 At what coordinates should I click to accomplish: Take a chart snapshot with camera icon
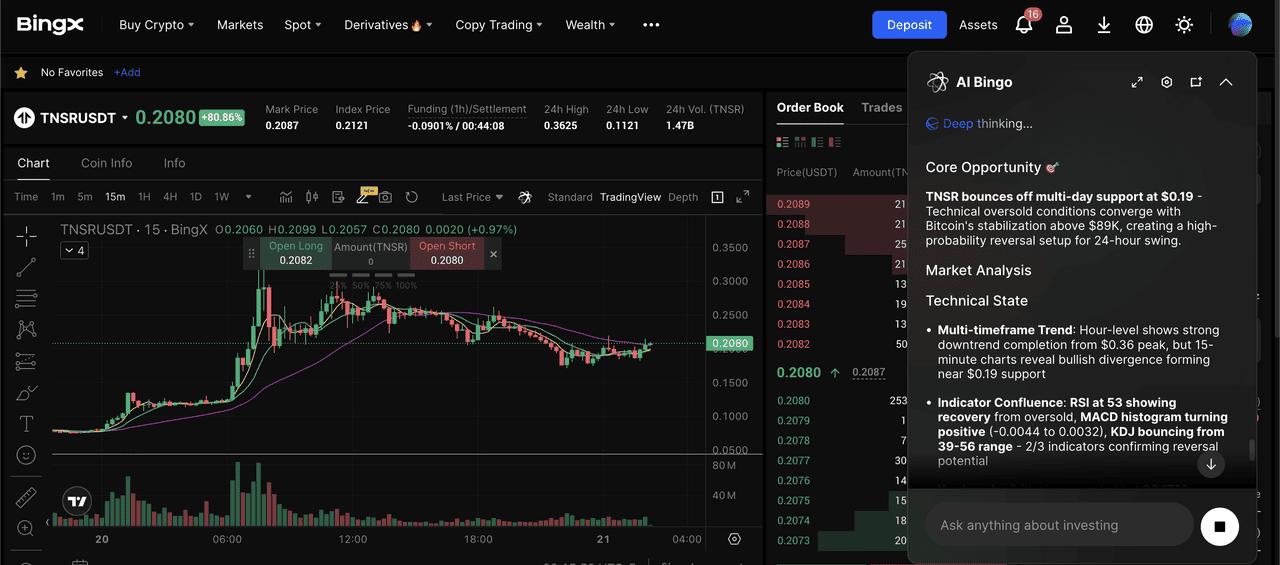(385, 197)
